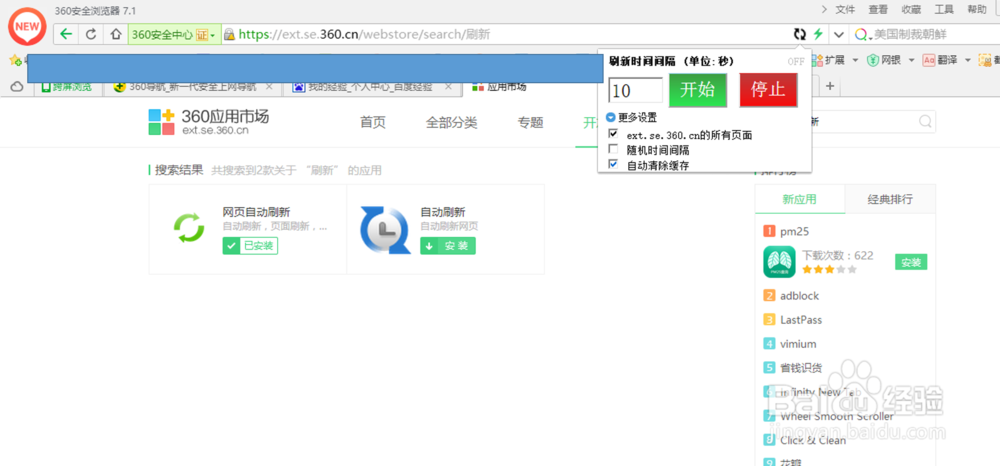Open the 收藏 menu

pyautogui.click(x=911, y=10)
